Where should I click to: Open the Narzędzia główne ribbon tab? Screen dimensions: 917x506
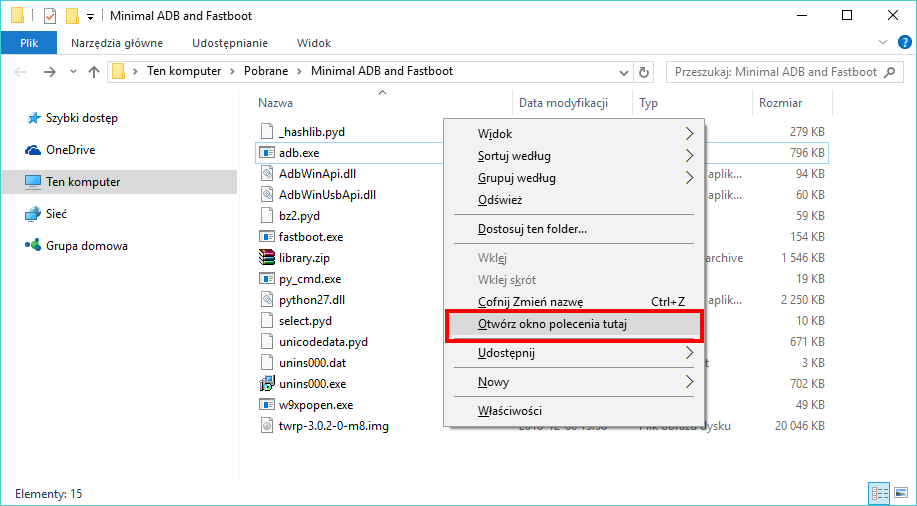point(117,43)
